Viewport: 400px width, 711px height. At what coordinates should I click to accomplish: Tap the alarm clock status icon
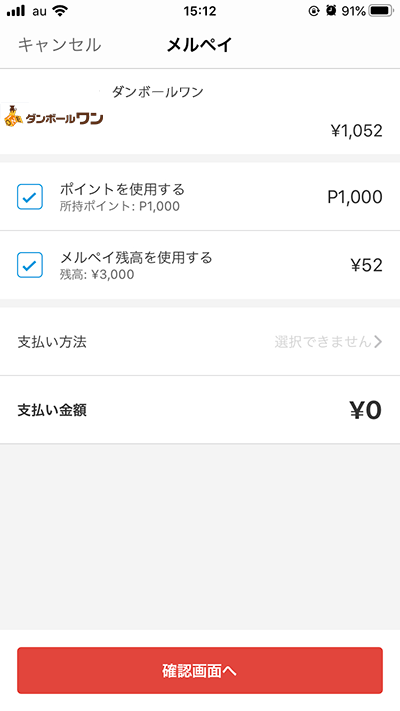(331, 10)
